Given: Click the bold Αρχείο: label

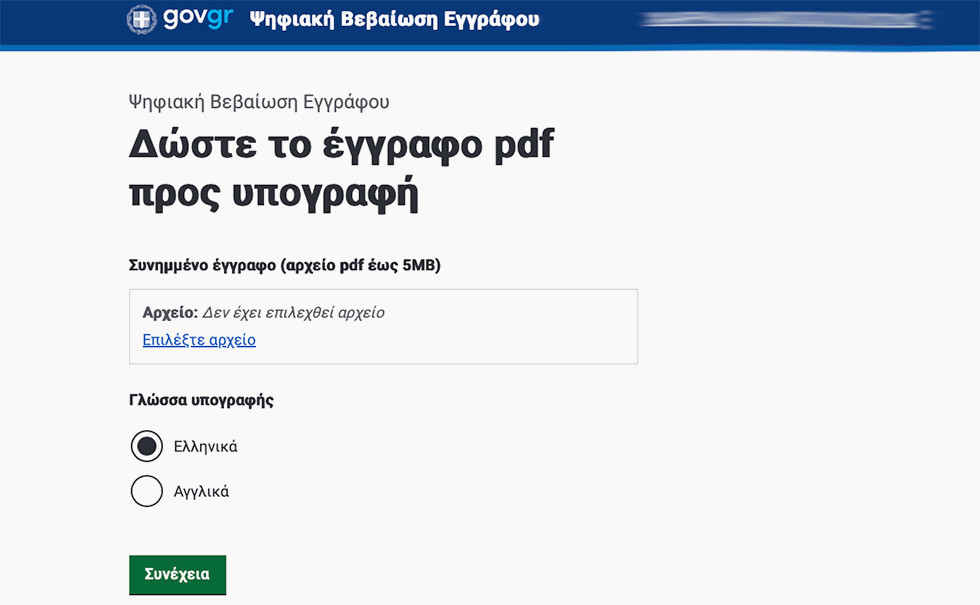Looking at the screenshot, I should point(170,312).
